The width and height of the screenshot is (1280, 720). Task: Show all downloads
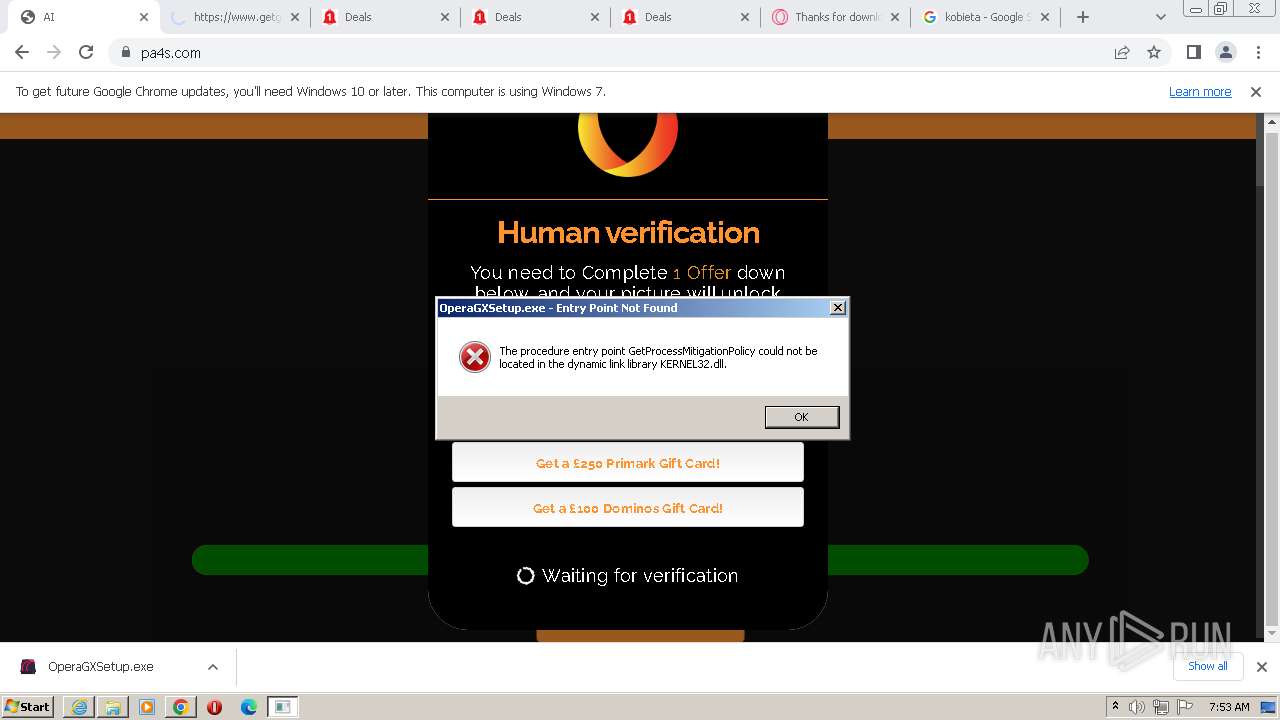point(1208,666)
